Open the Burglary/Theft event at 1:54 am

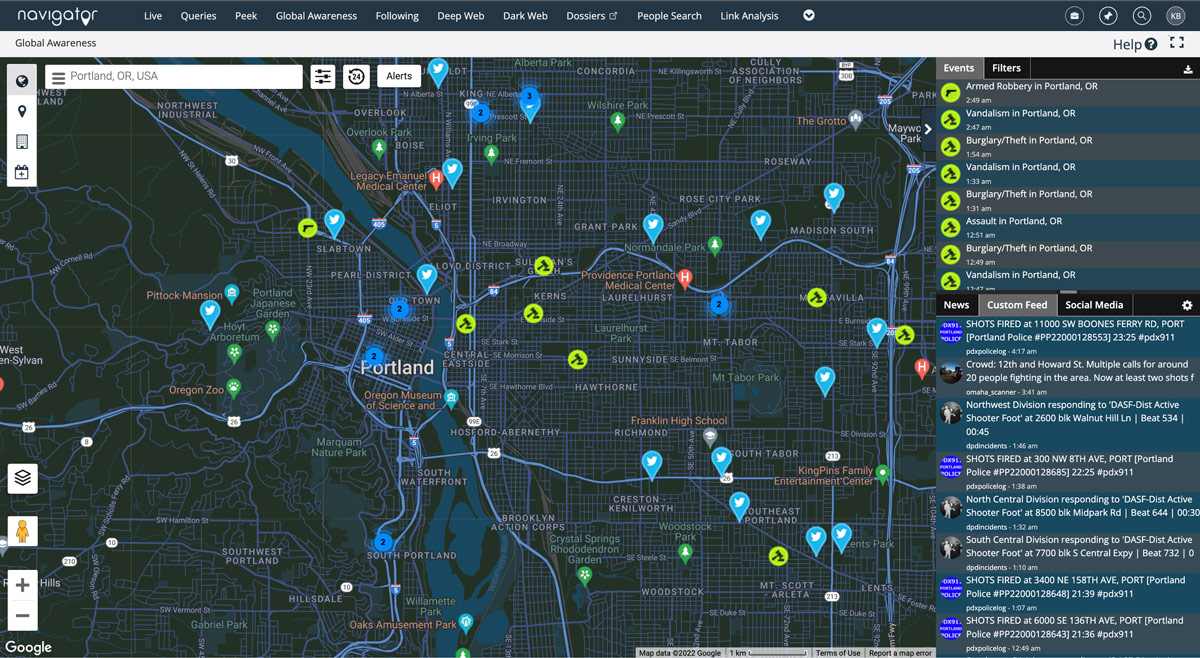1067,146
